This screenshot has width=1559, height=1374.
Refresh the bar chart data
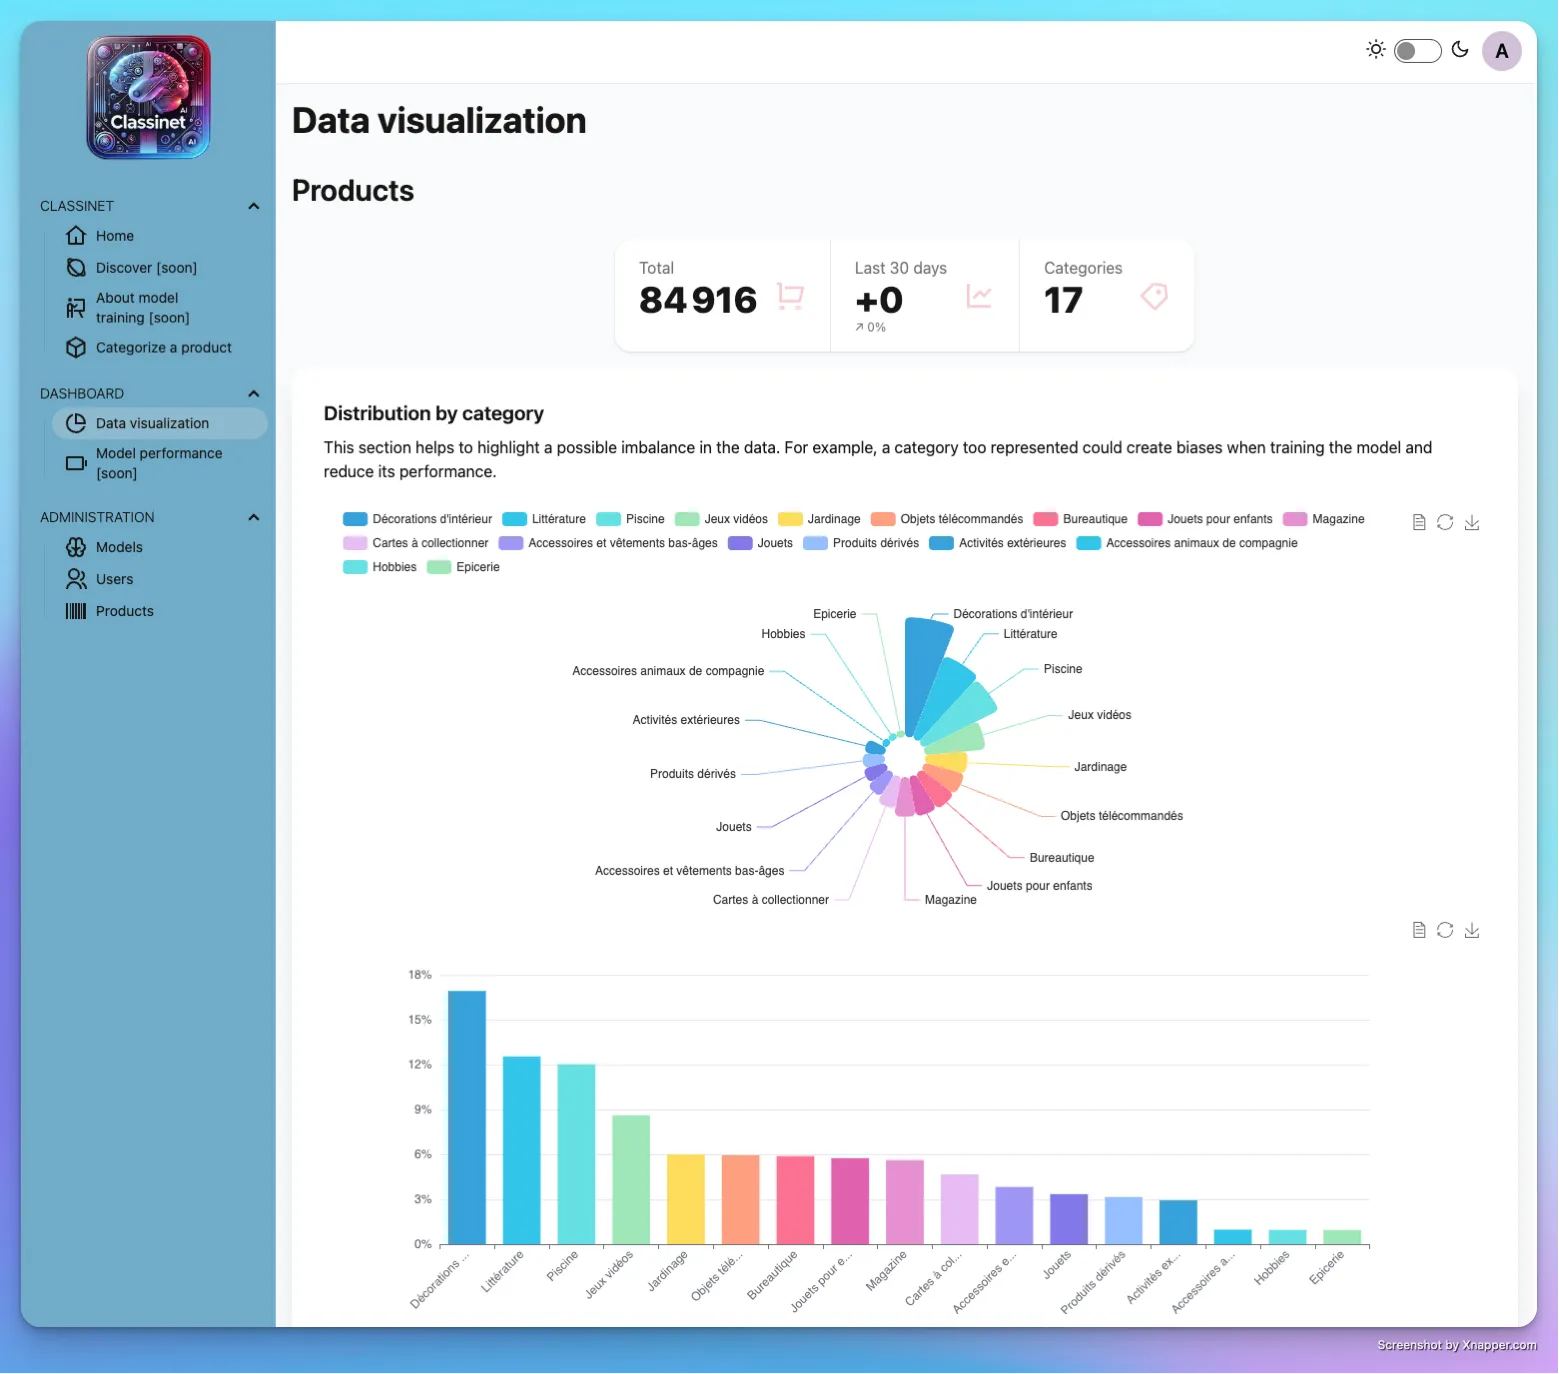pyautogui.click(x=1444, y=930)
